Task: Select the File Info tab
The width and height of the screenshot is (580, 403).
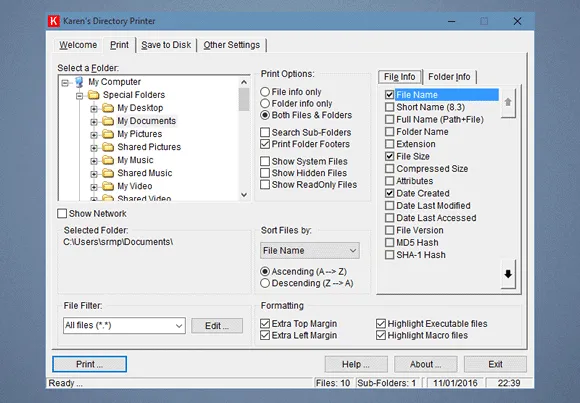Action: tap(399, 77)
